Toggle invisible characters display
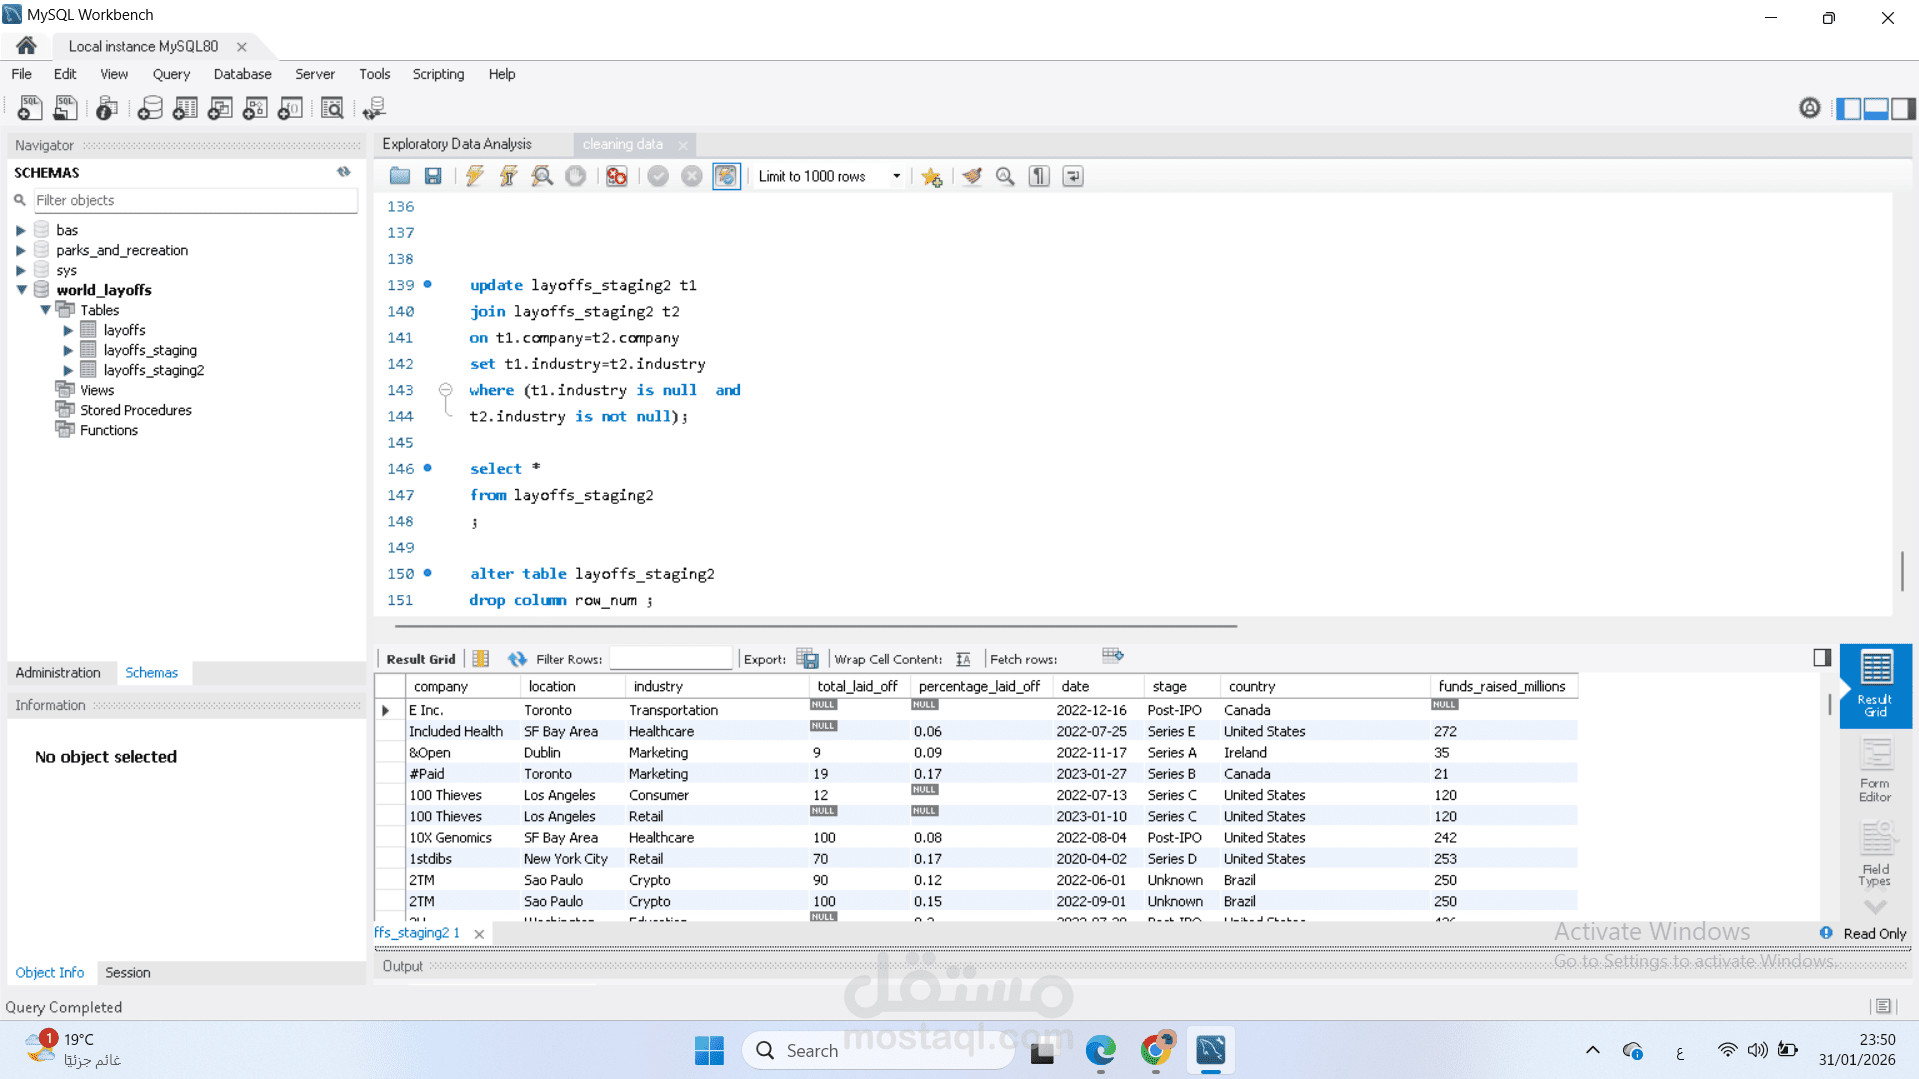Image resolution: width=1919 pixels, height=1079 pixels. coord(1039,176)
